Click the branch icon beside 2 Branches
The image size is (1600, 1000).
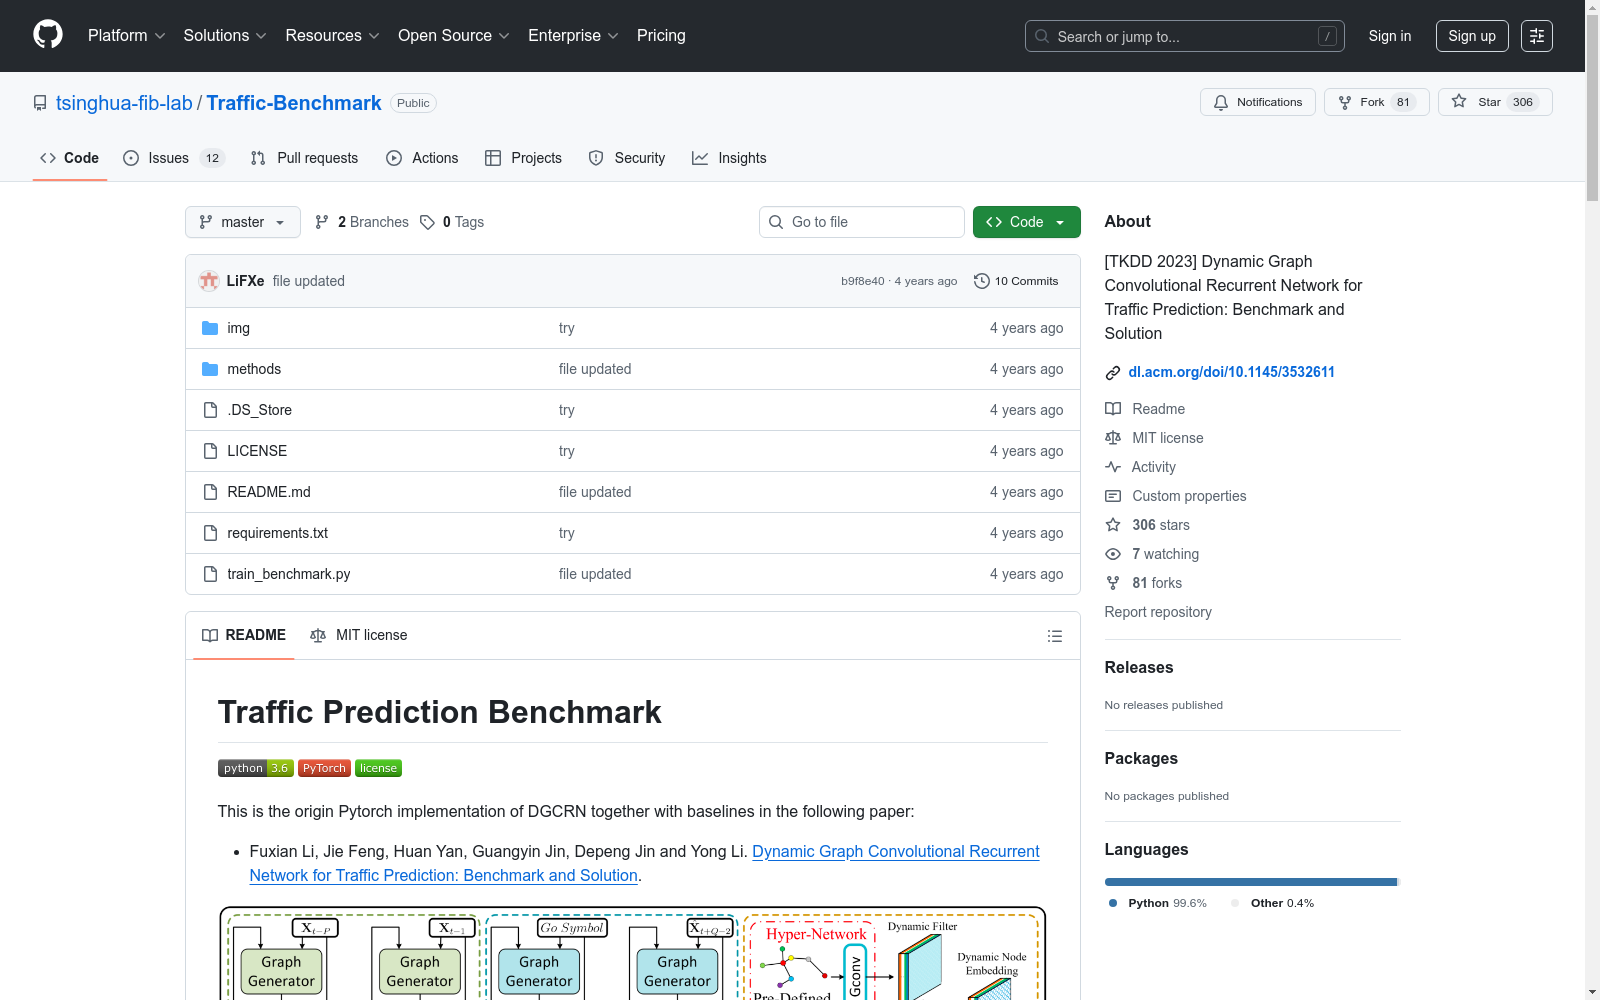[322, 222]
